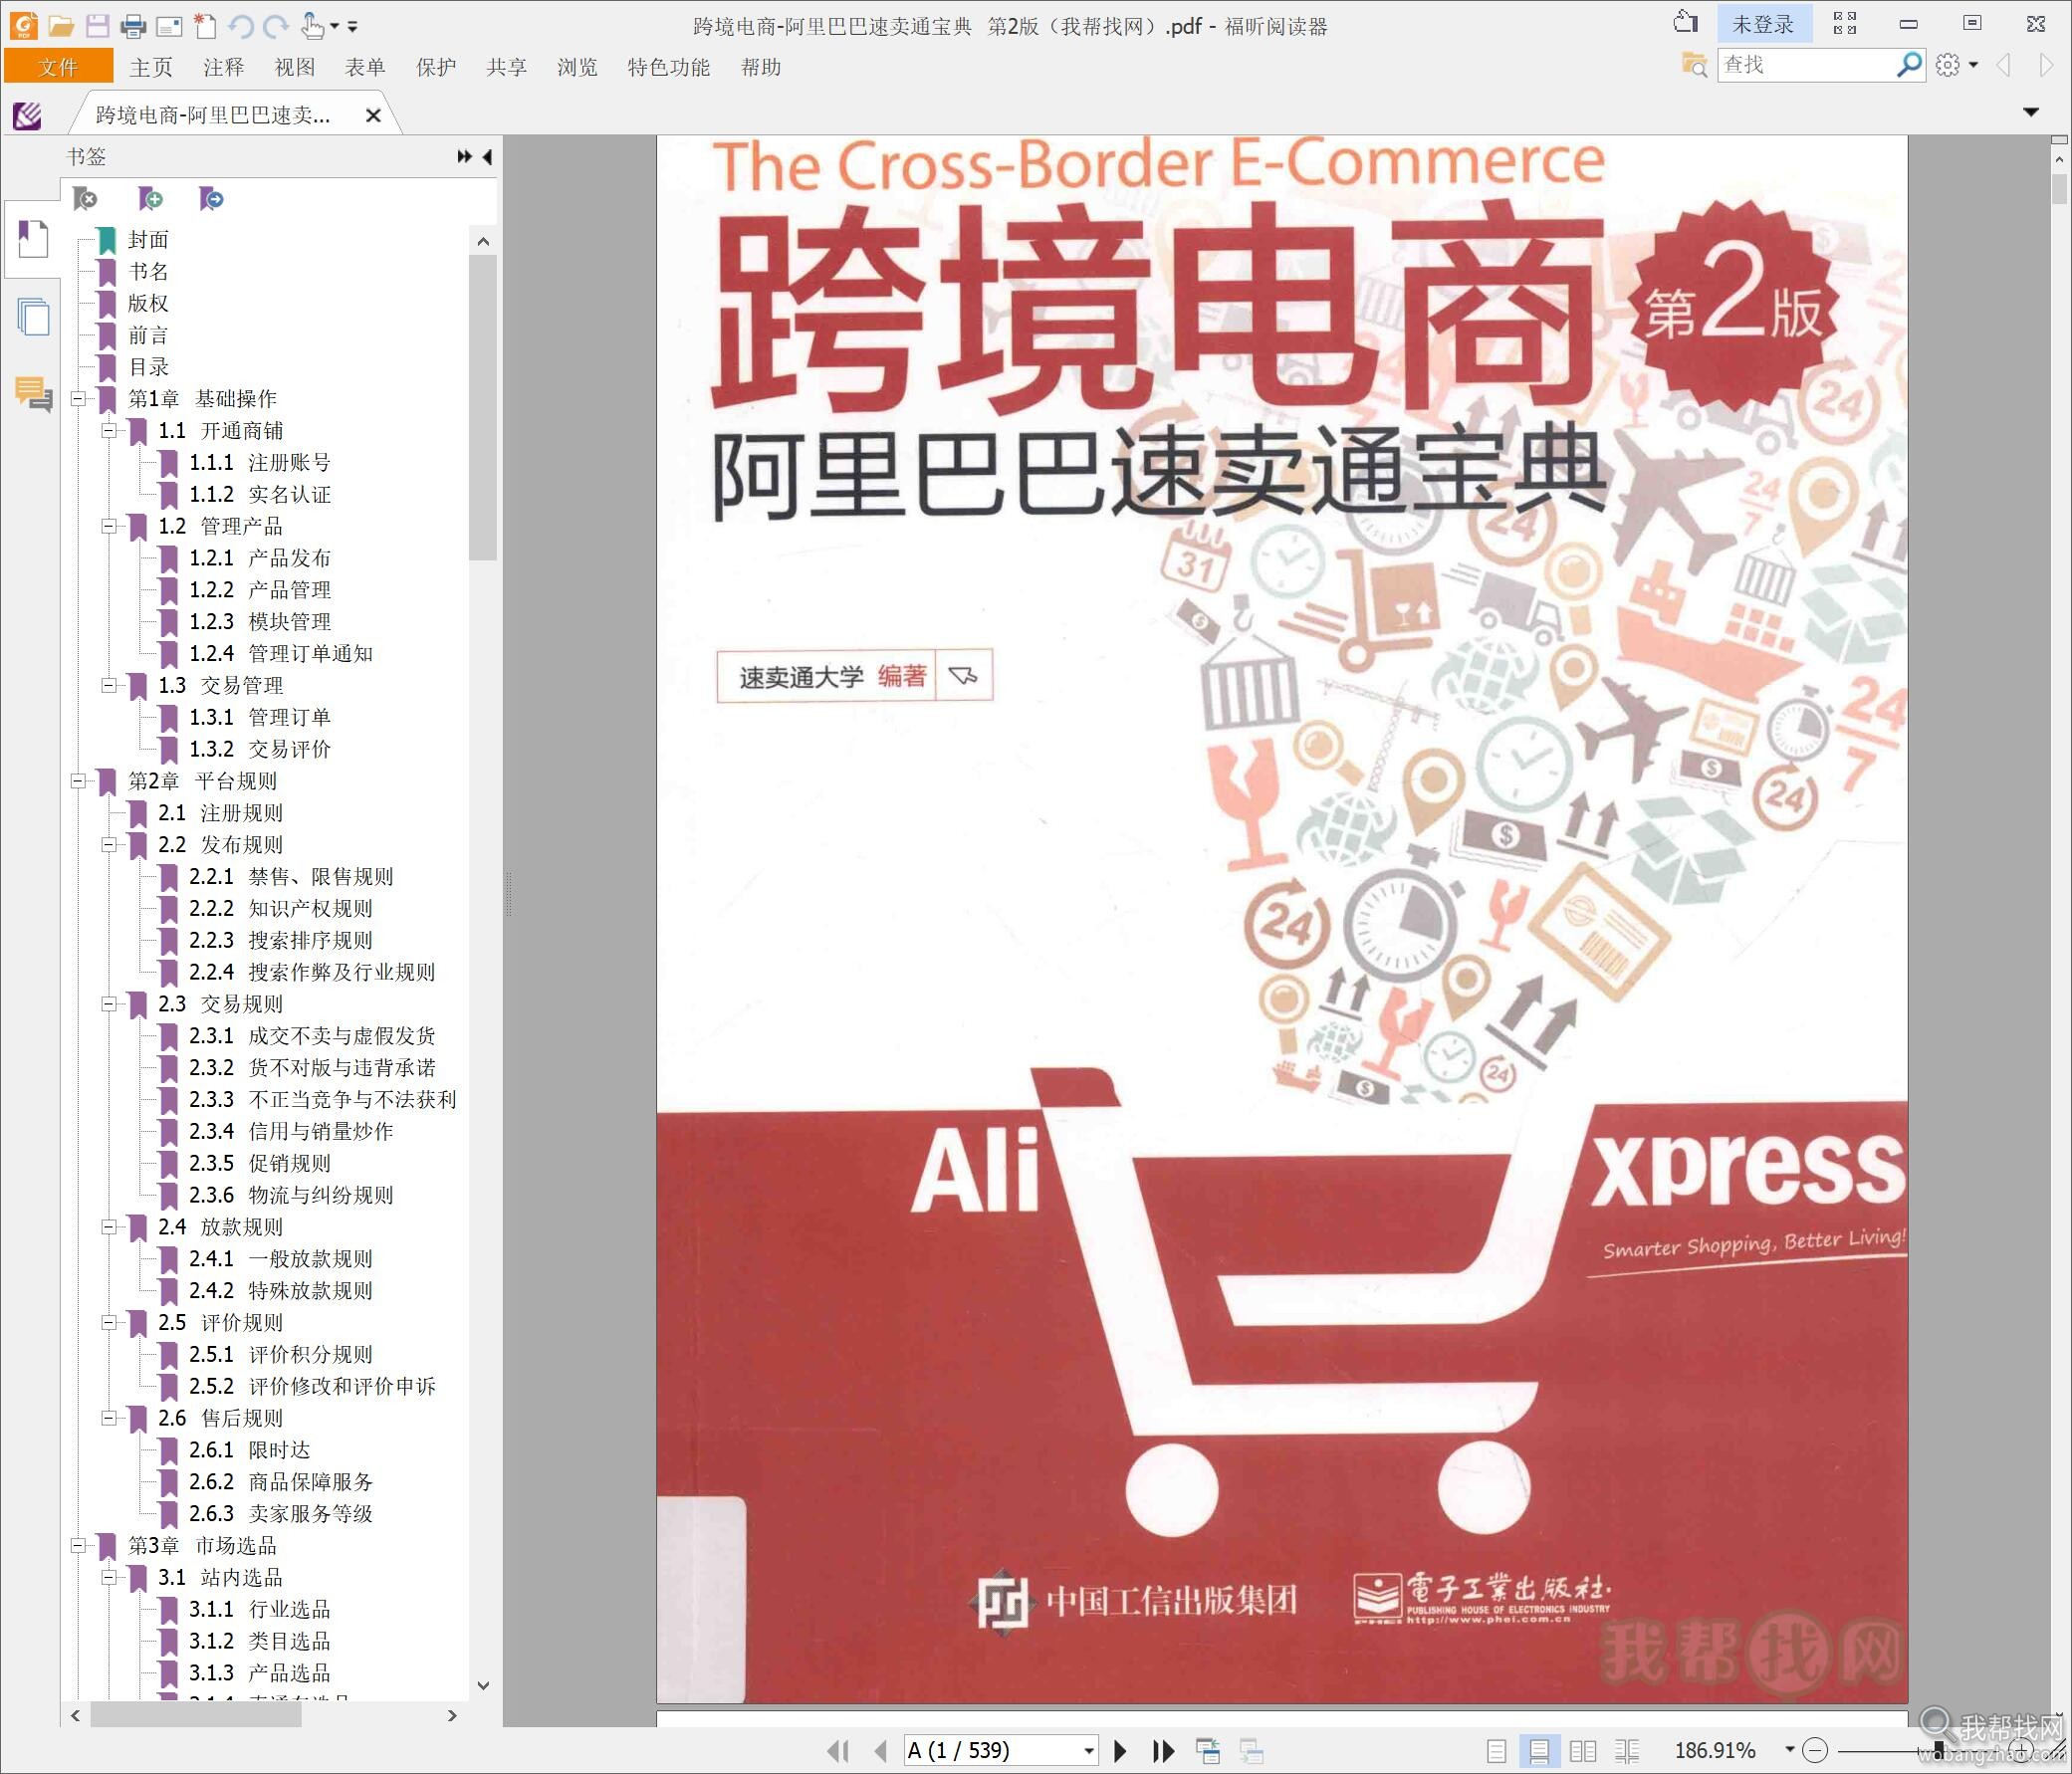Switch to the 主页 ribbon tab
This screenshot has width=2072, height=1774.
151,67
